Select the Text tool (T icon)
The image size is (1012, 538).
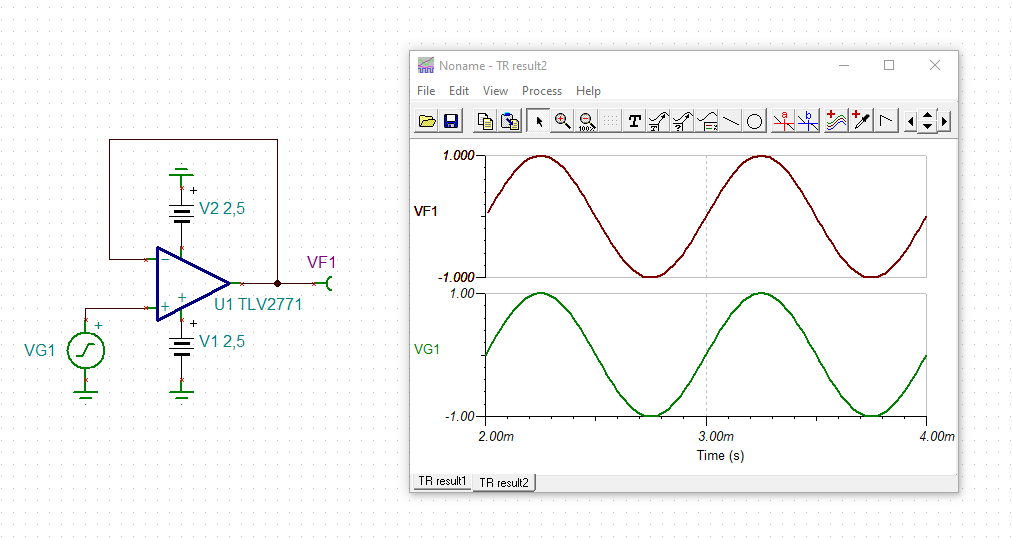(634, 121)
